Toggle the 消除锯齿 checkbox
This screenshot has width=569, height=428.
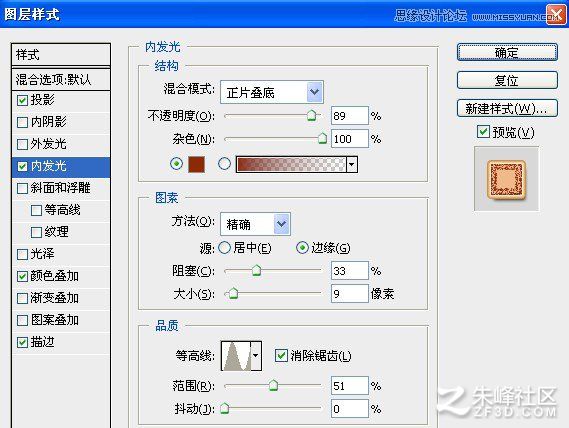(x=281, y=355)
